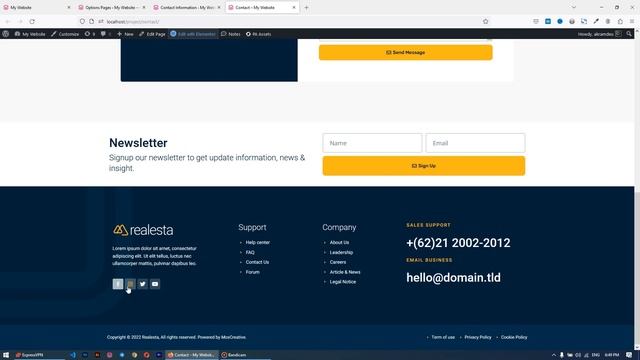The height and width of the screenshot is (360, 640).
Task: Open the YouTube social icon in footer
Action: [155, 284]
